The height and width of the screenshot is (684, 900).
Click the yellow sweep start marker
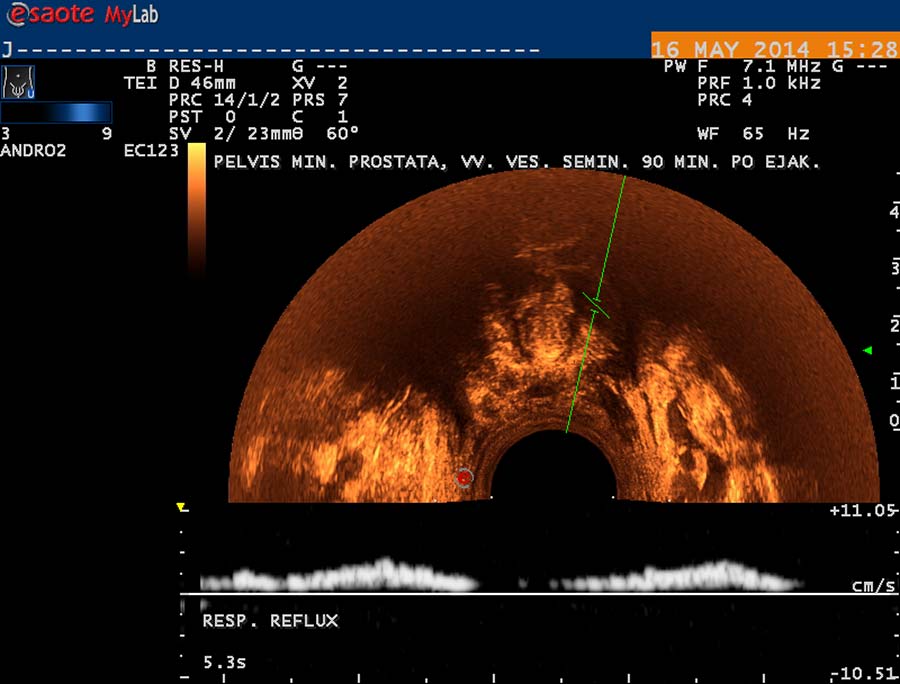[181, 508]
